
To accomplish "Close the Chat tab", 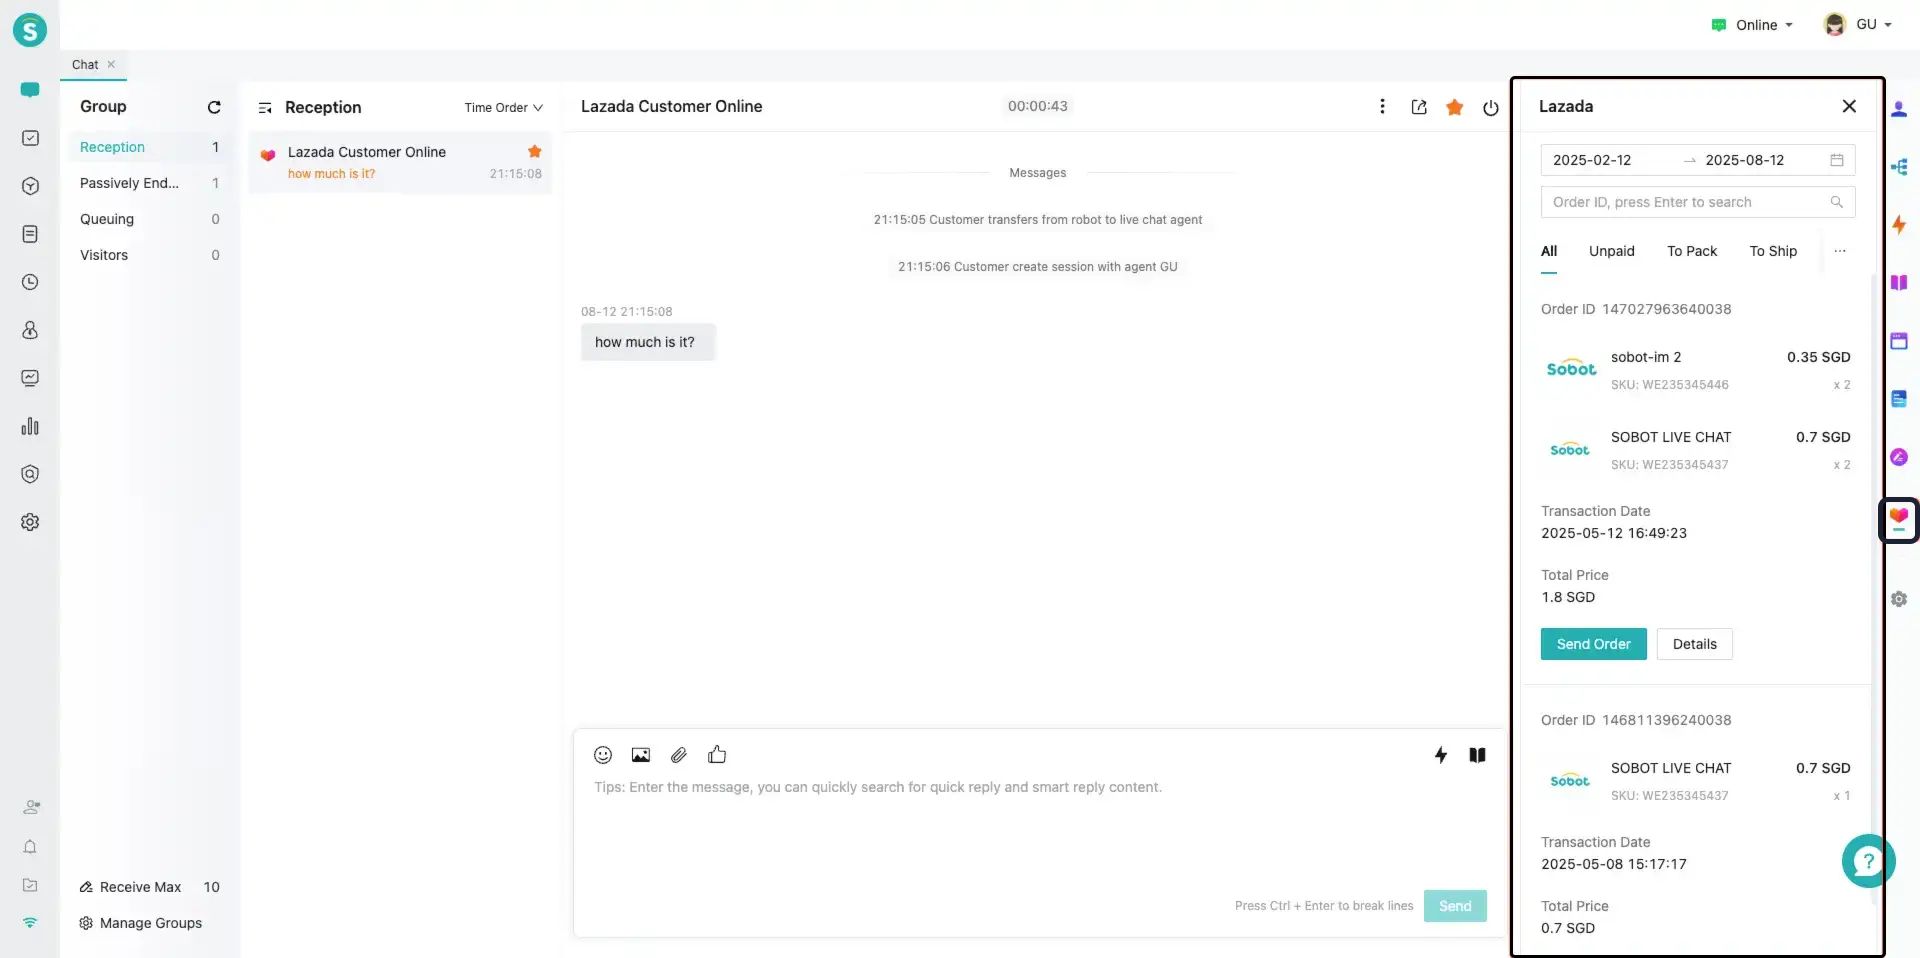I will click(111, 64).
